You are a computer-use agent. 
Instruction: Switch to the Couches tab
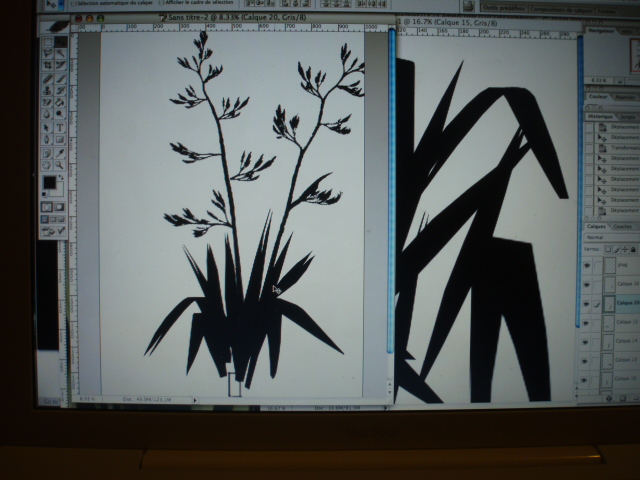(x=622, y=227)
